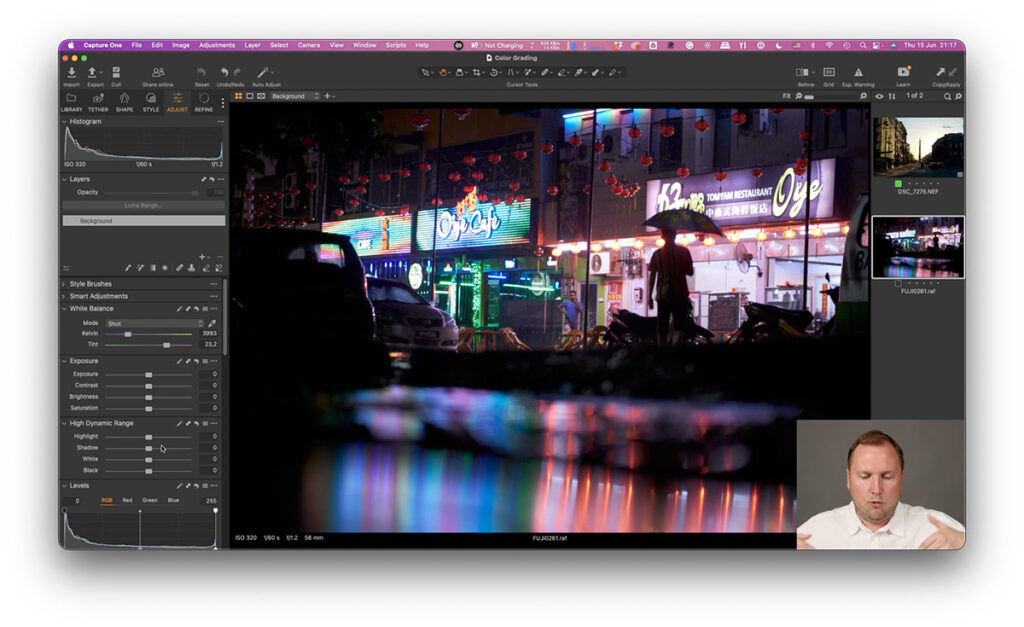The height and width of the screenshot is (627, 1024).
Task: Collapse the Layers panel
Action: (65, 179)
